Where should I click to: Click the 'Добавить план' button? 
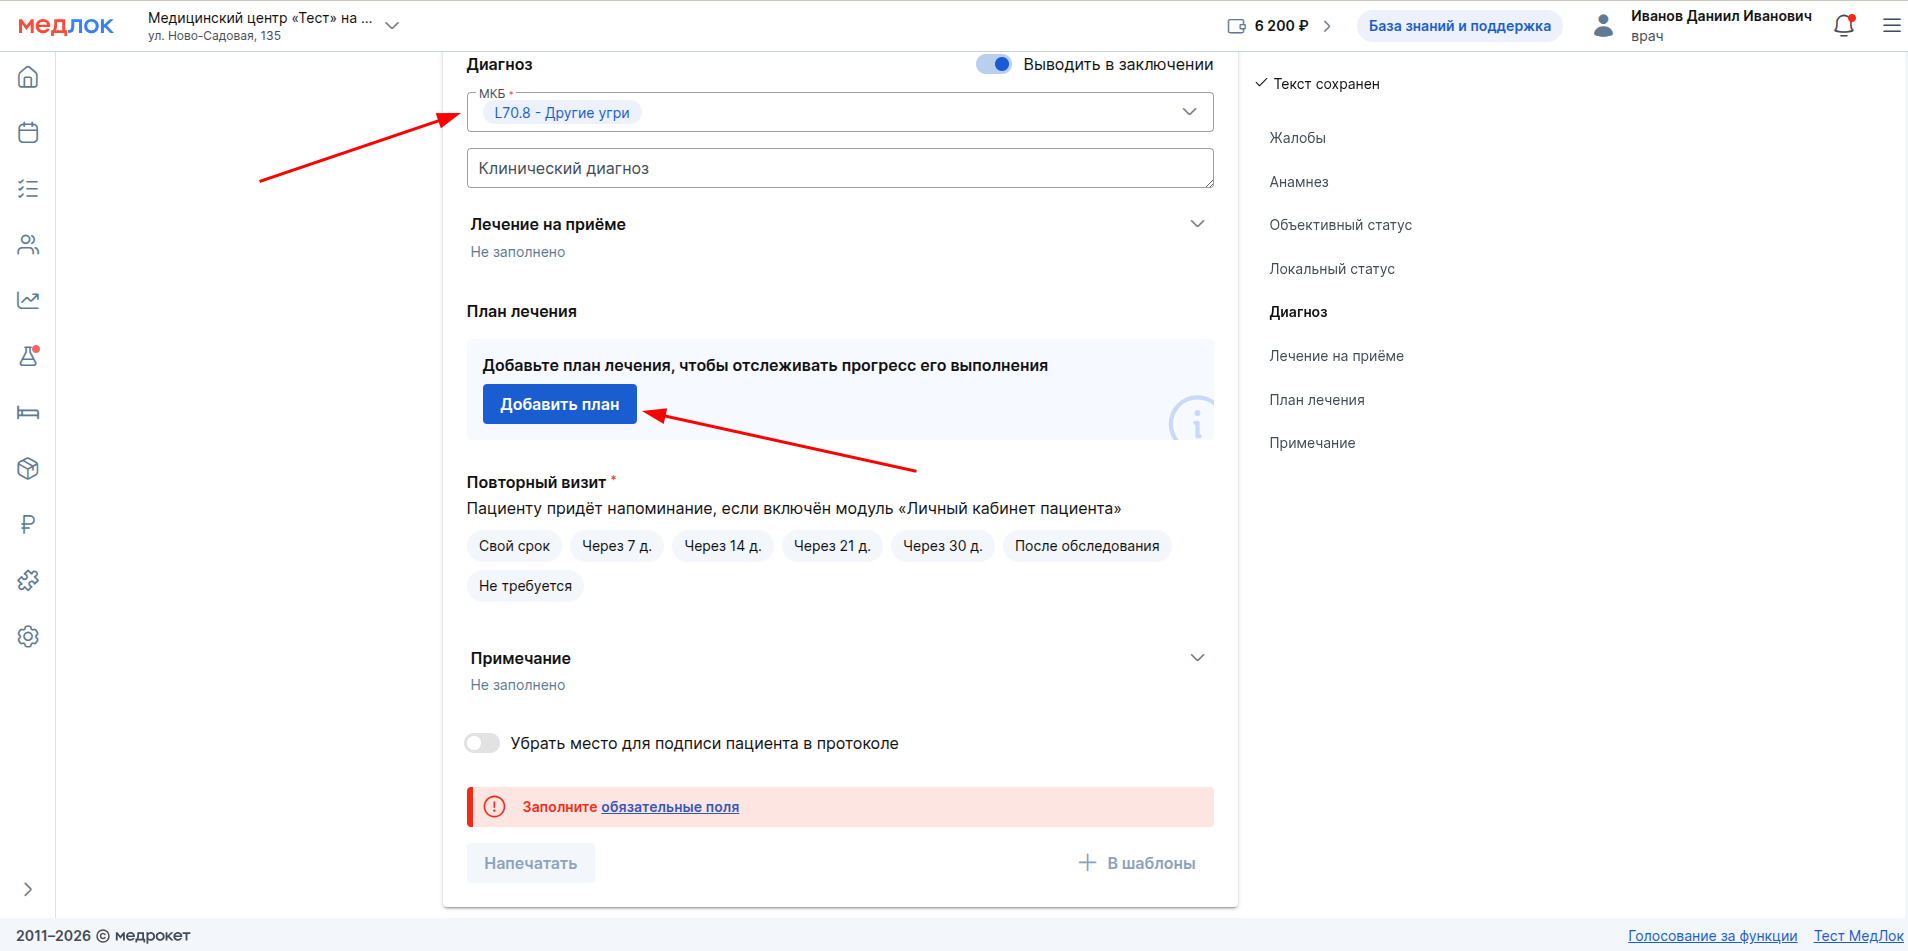(x=559, y=404)
